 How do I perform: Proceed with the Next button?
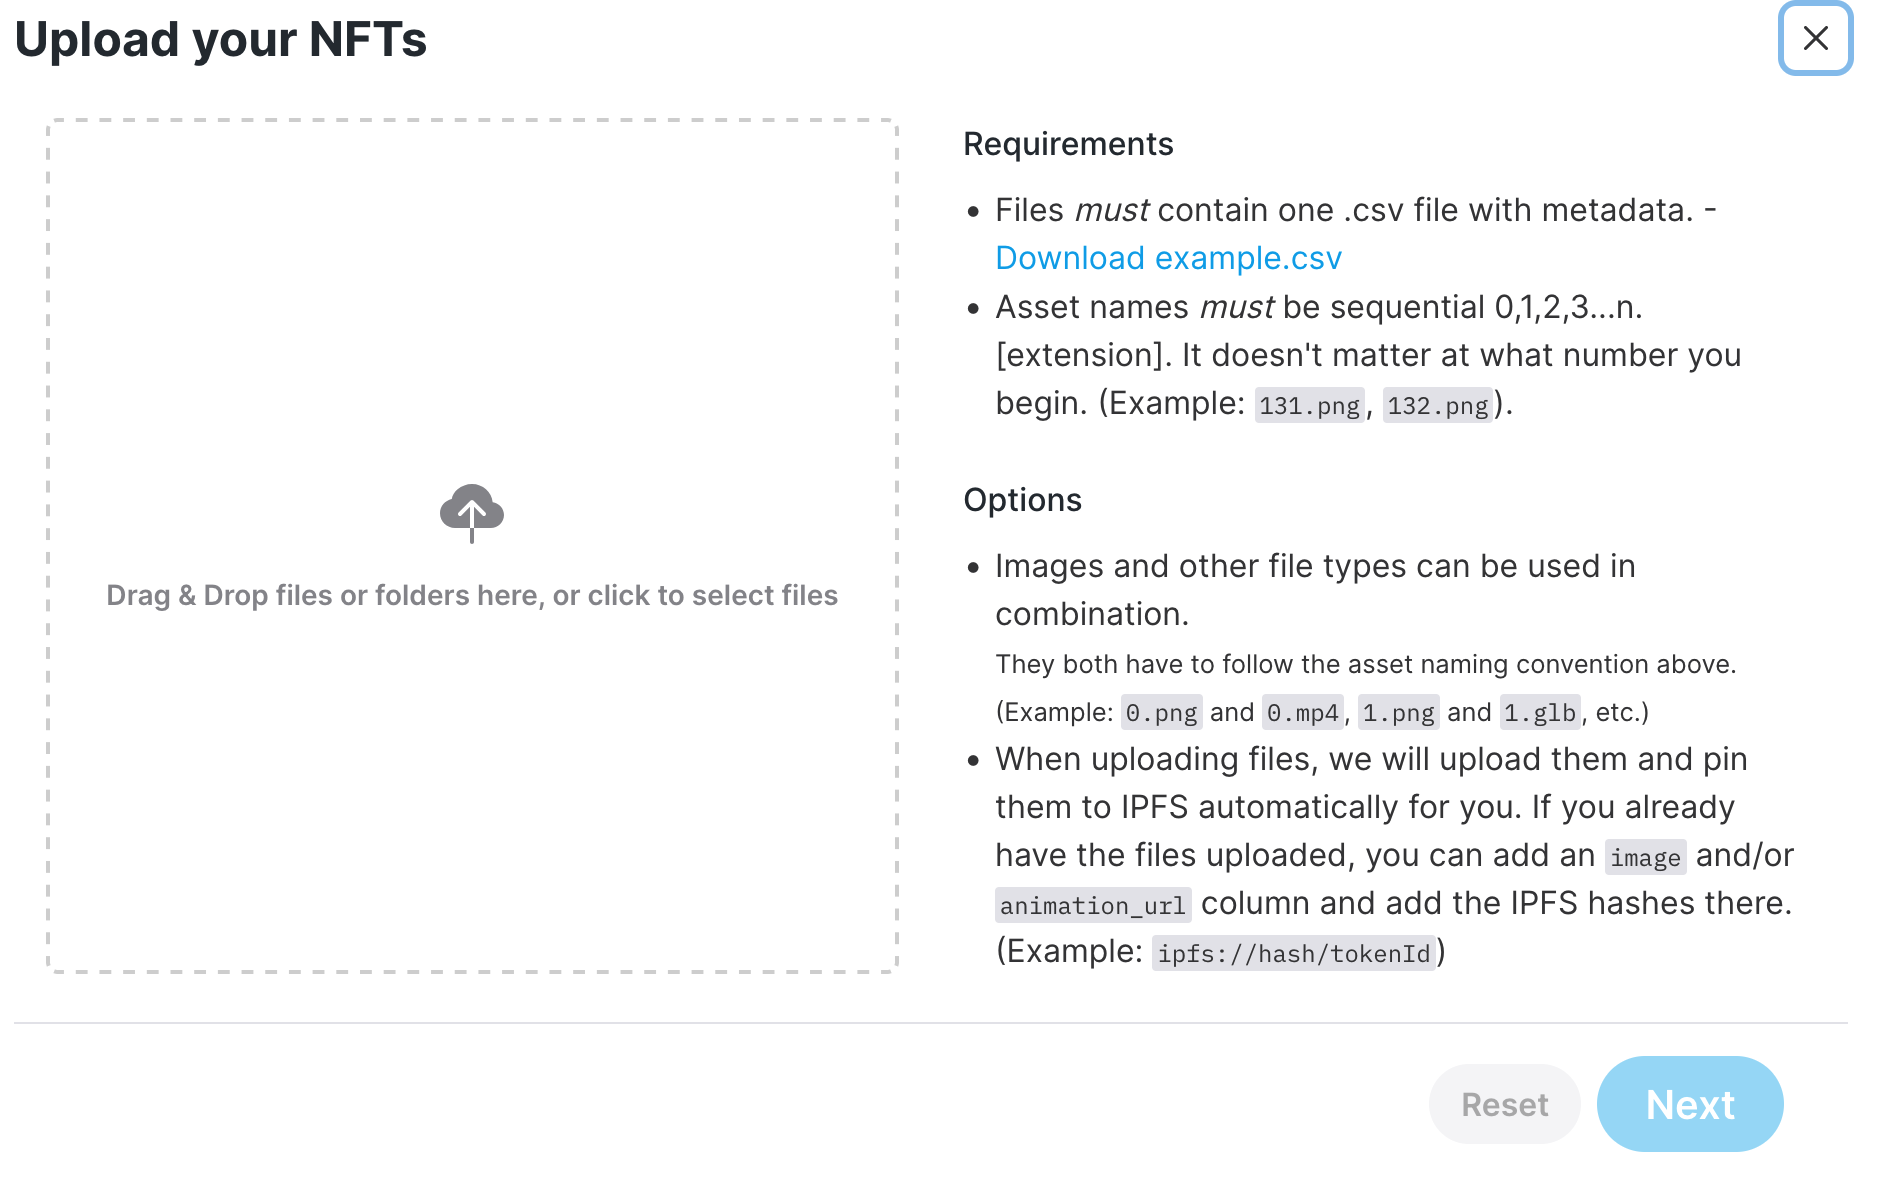pos(1690,1104)
